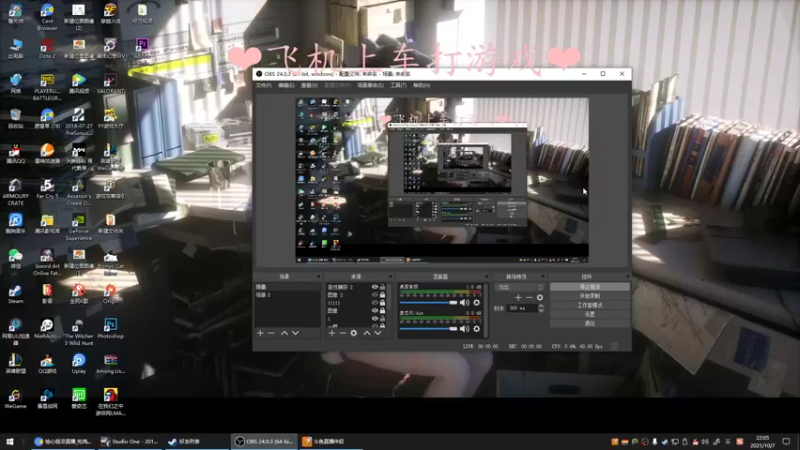Switch to Studio One taskbar item
The height and width of the screenshot is (450, 800).
pyautogui.click(x=130, y=441)
